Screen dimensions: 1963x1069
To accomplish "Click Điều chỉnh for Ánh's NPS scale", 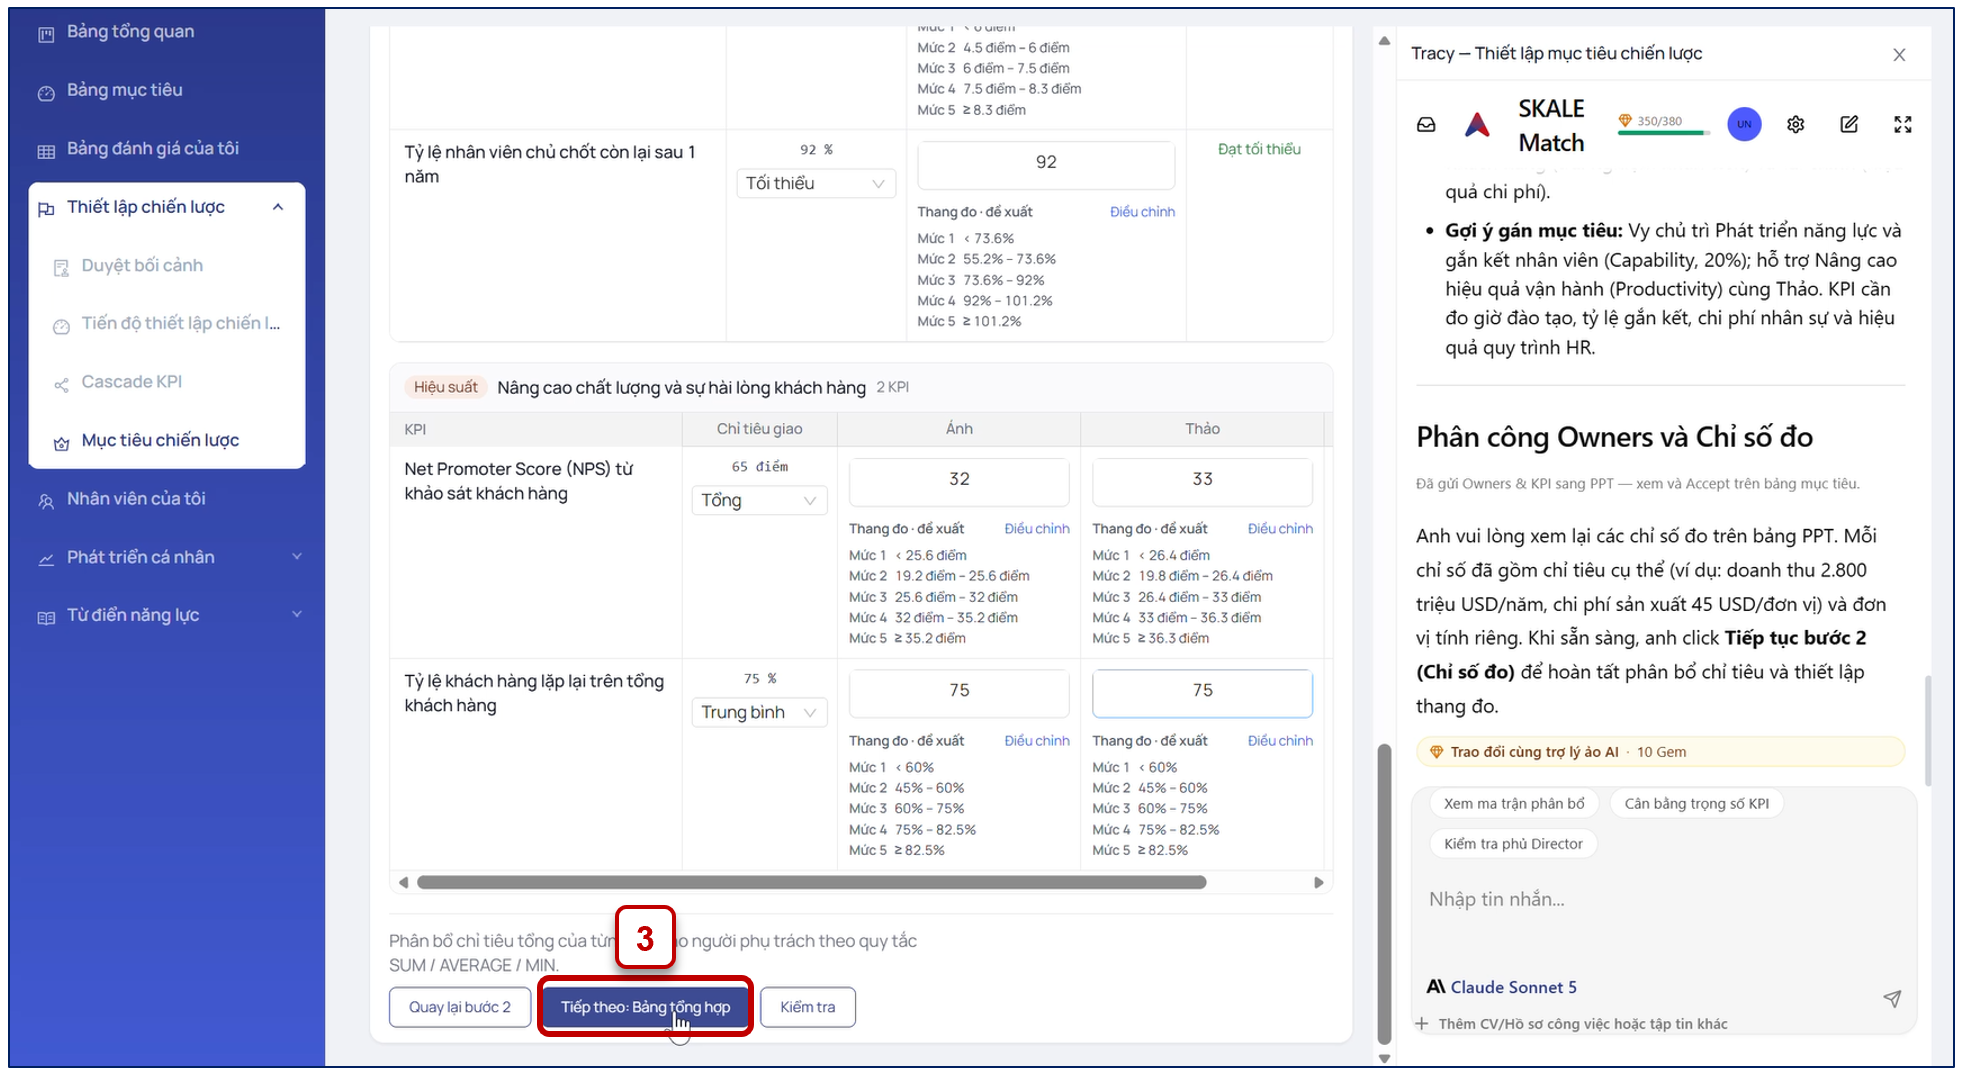I will click(1037, 529).
